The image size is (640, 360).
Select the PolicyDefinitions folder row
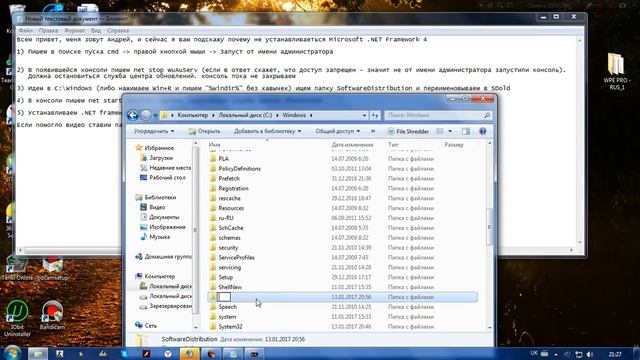pyautogui.click(x=342, y=169)
